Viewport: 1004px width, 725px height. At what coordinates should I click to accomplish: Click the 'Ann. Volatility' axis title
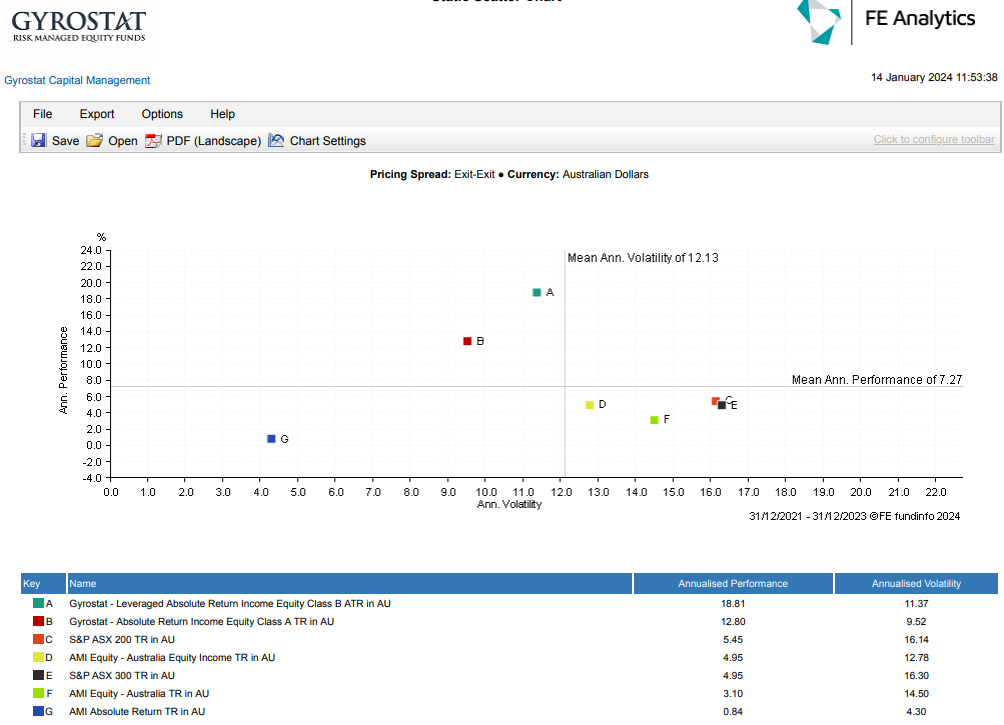pos(510,505)
